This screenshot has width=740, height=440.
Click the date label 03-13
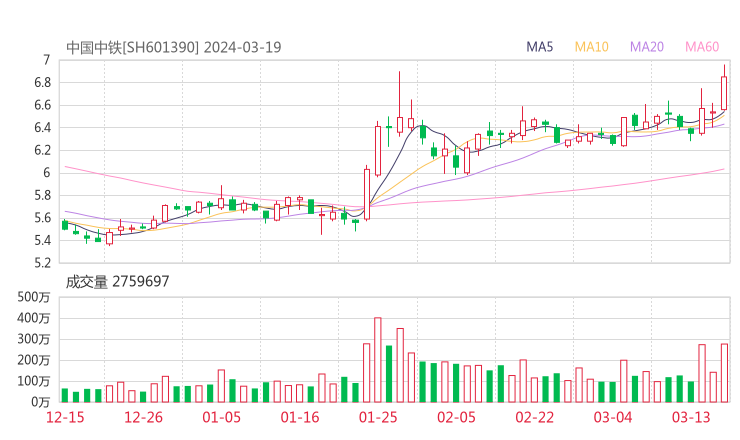[x=691, y=417]
